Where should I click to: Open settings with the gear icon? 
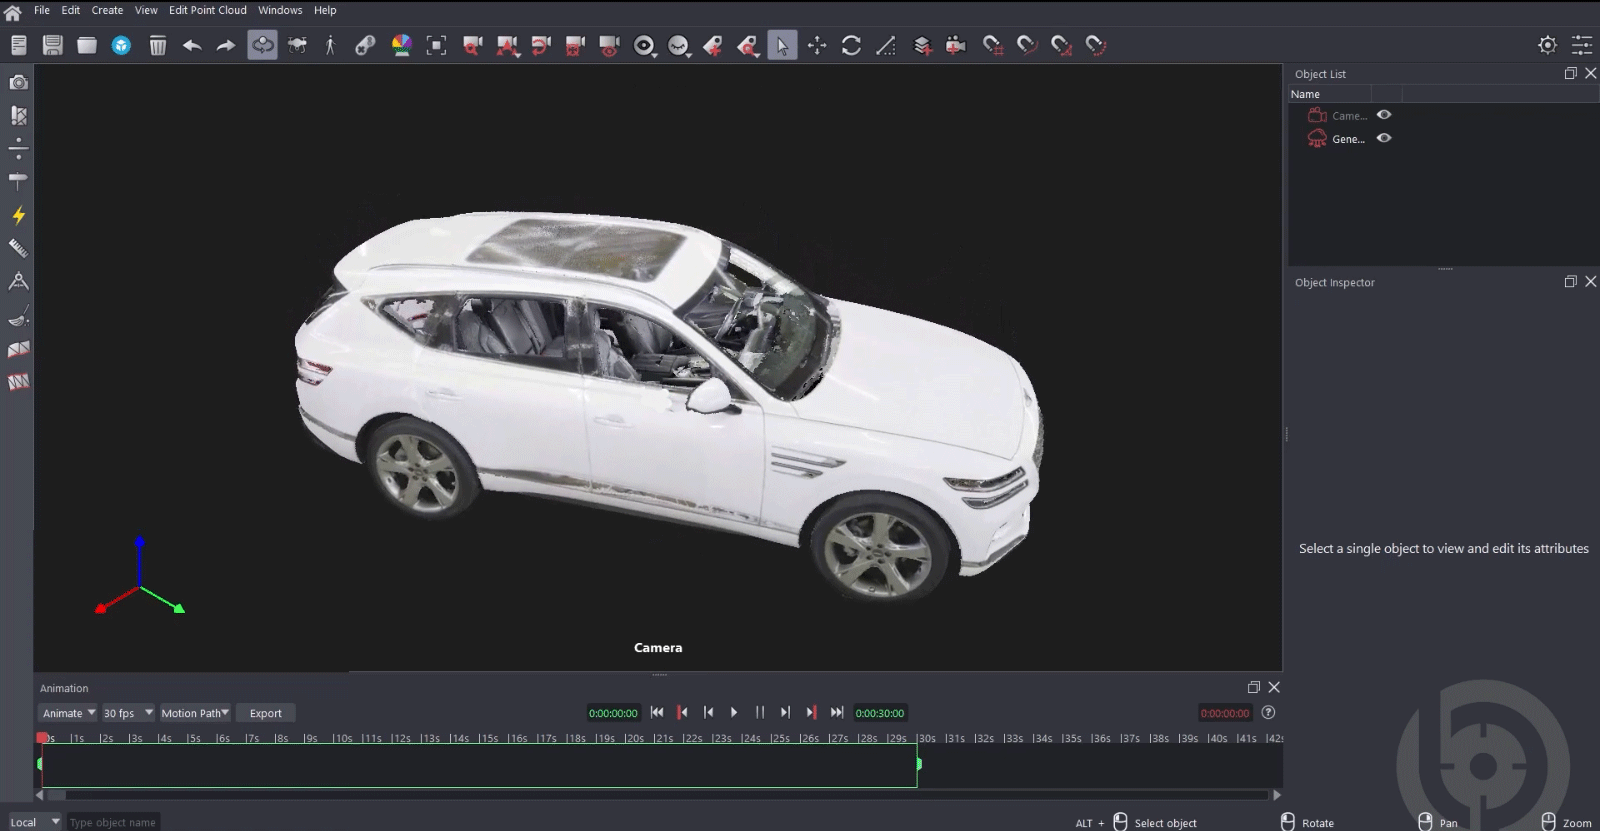point(1547,45)
